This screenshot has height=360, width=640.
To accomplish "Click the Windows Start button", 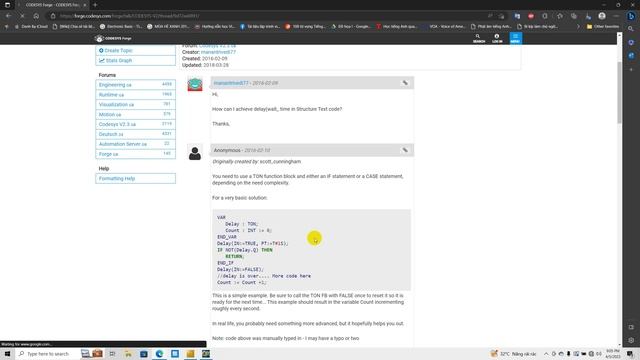I will pos(7,354).
